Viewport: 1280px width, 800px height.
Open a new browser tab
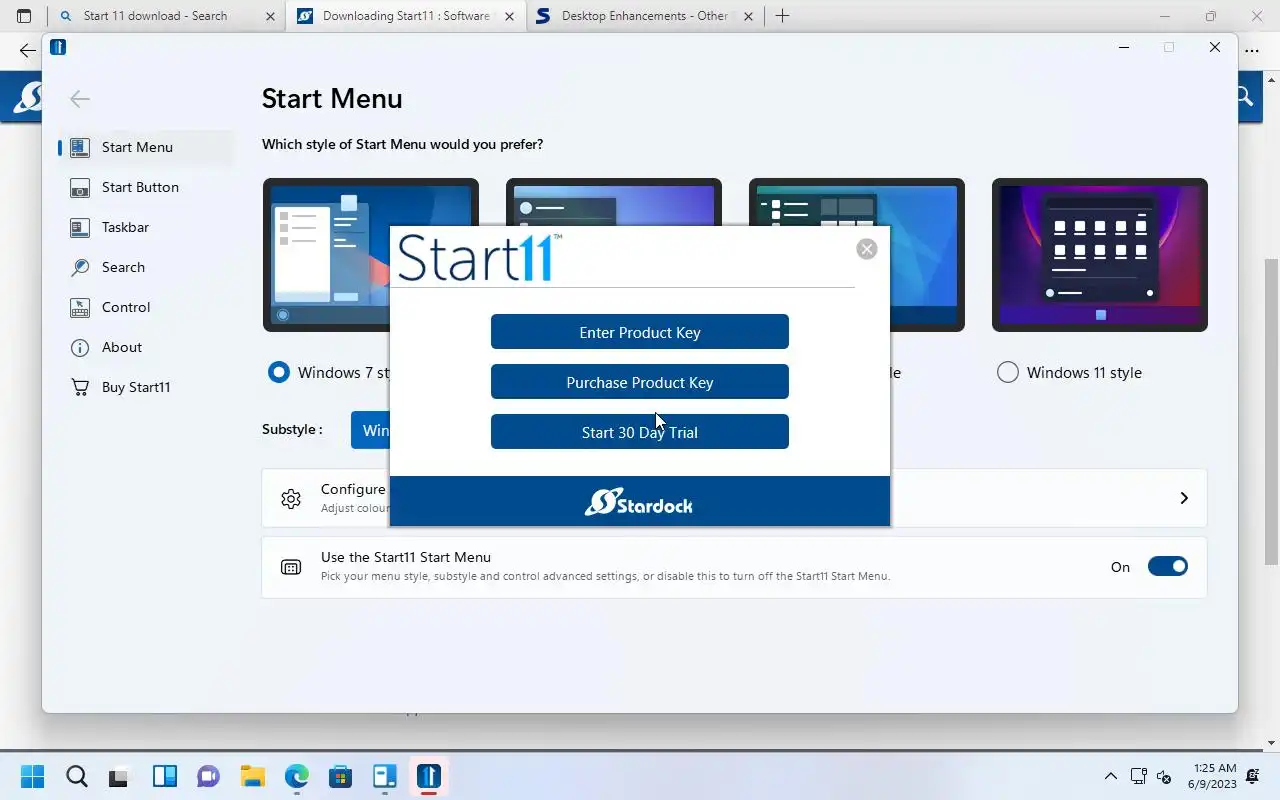(782, 16)
